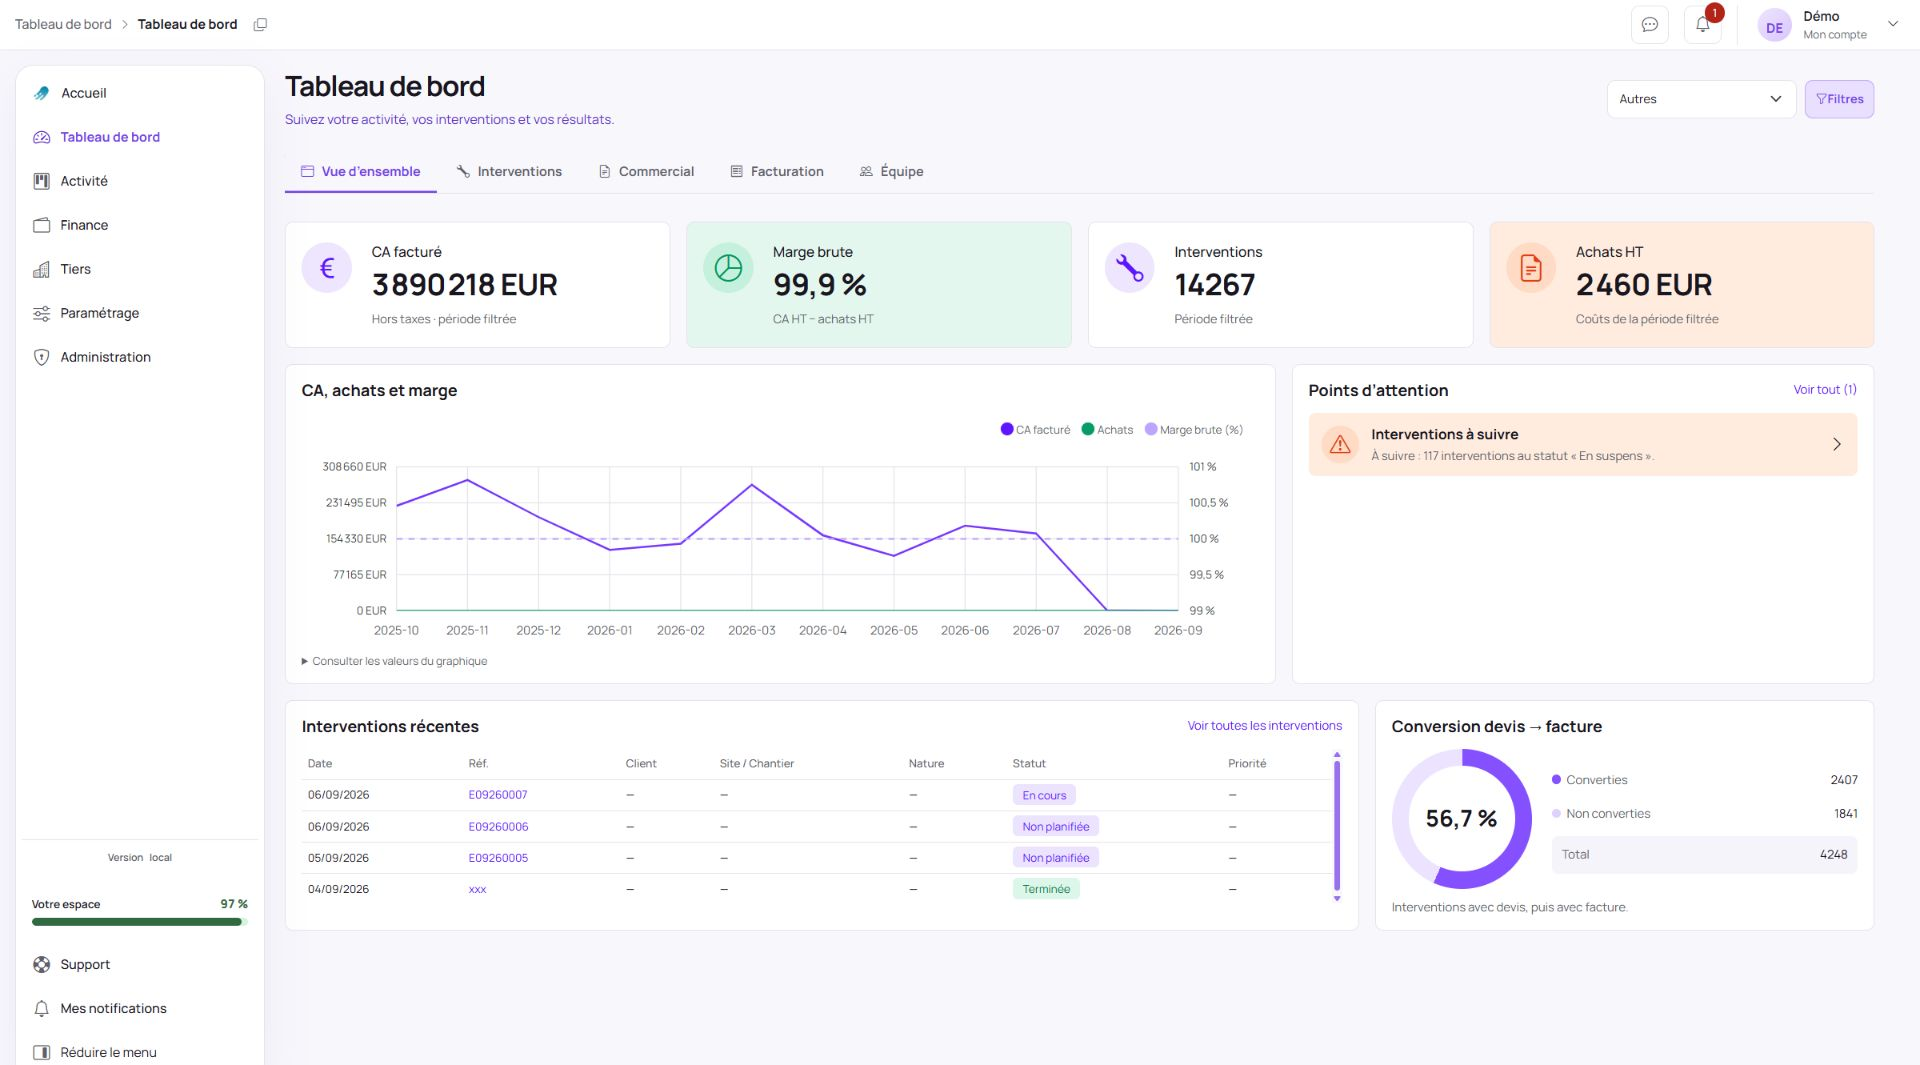Switch to the Commercial tab

point(646,172)
